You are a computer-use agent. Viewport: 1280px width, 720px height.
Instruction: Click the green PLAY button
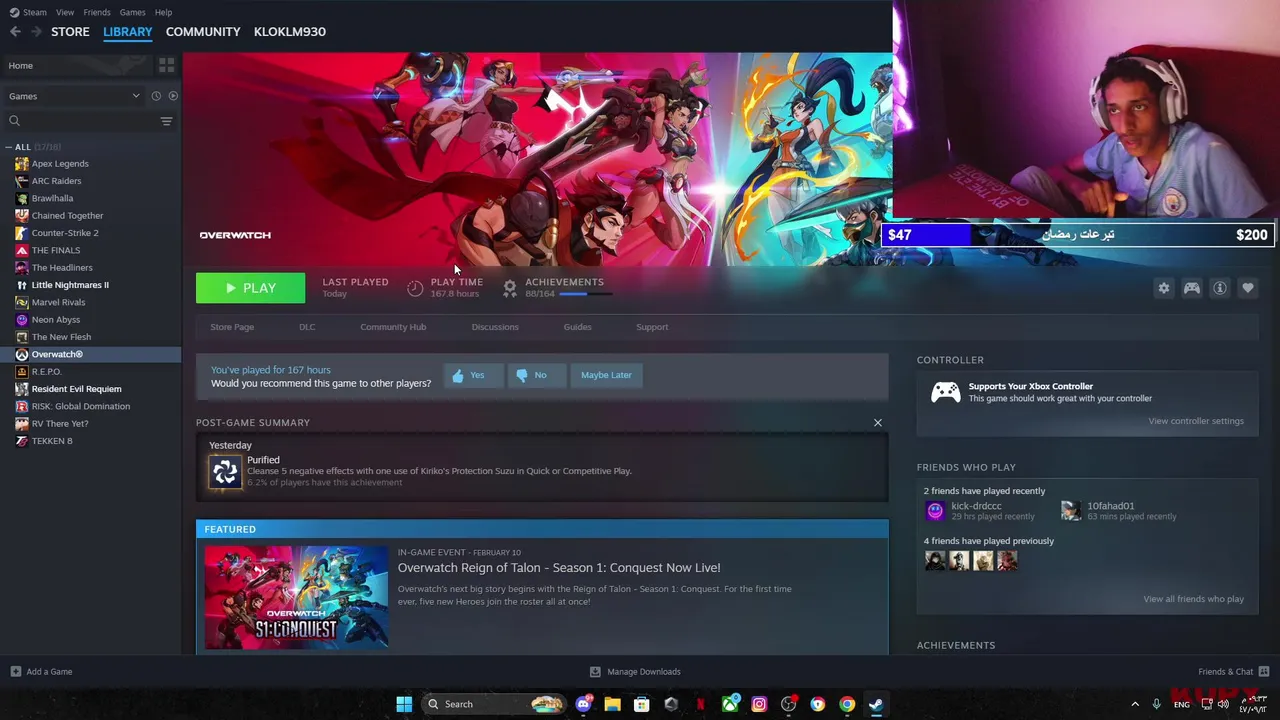click(x=250, y=288)
